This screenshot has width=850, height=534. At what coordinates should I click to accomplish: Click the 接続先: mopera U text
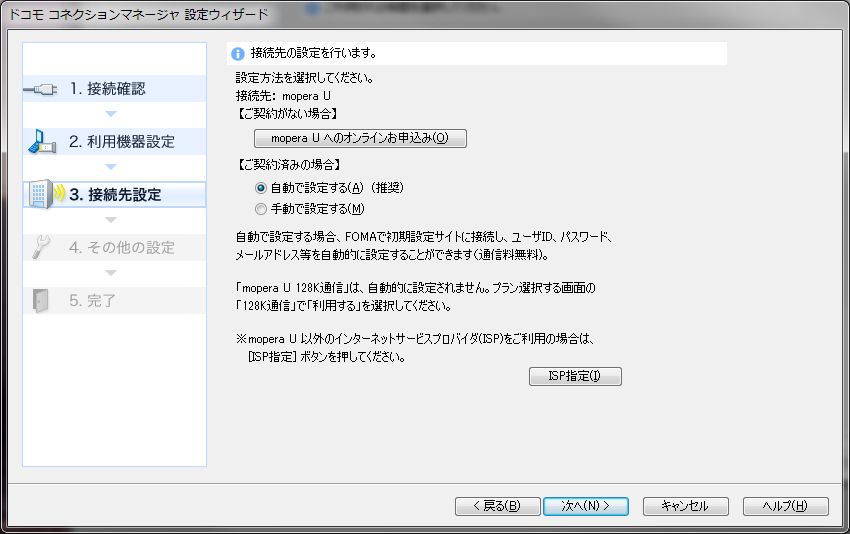tap(283, 96)
